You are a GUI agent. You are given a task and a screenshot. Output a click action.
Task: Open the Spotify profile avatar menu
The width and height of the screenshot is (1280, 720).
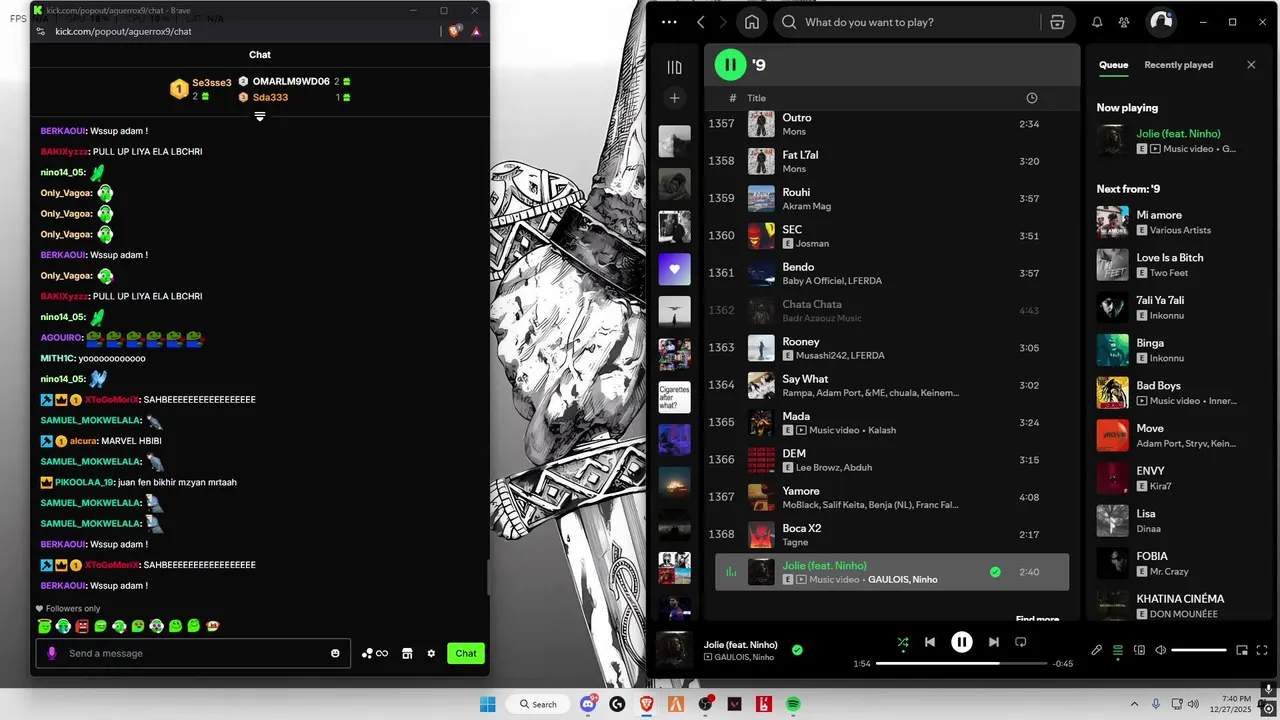(1160, 22)
